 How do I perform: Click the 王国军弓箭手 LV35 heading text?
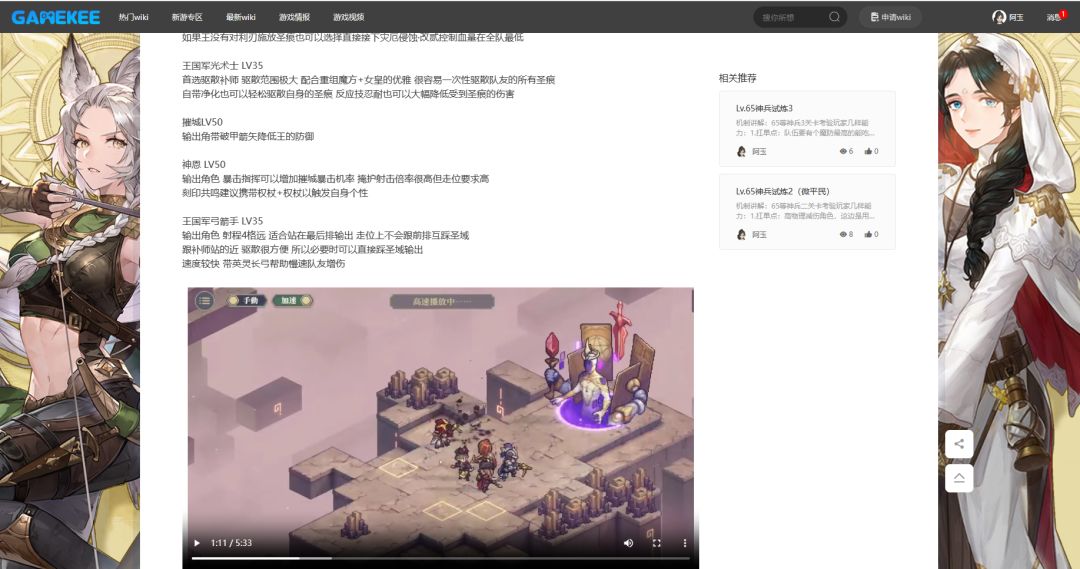pos(222,220)
